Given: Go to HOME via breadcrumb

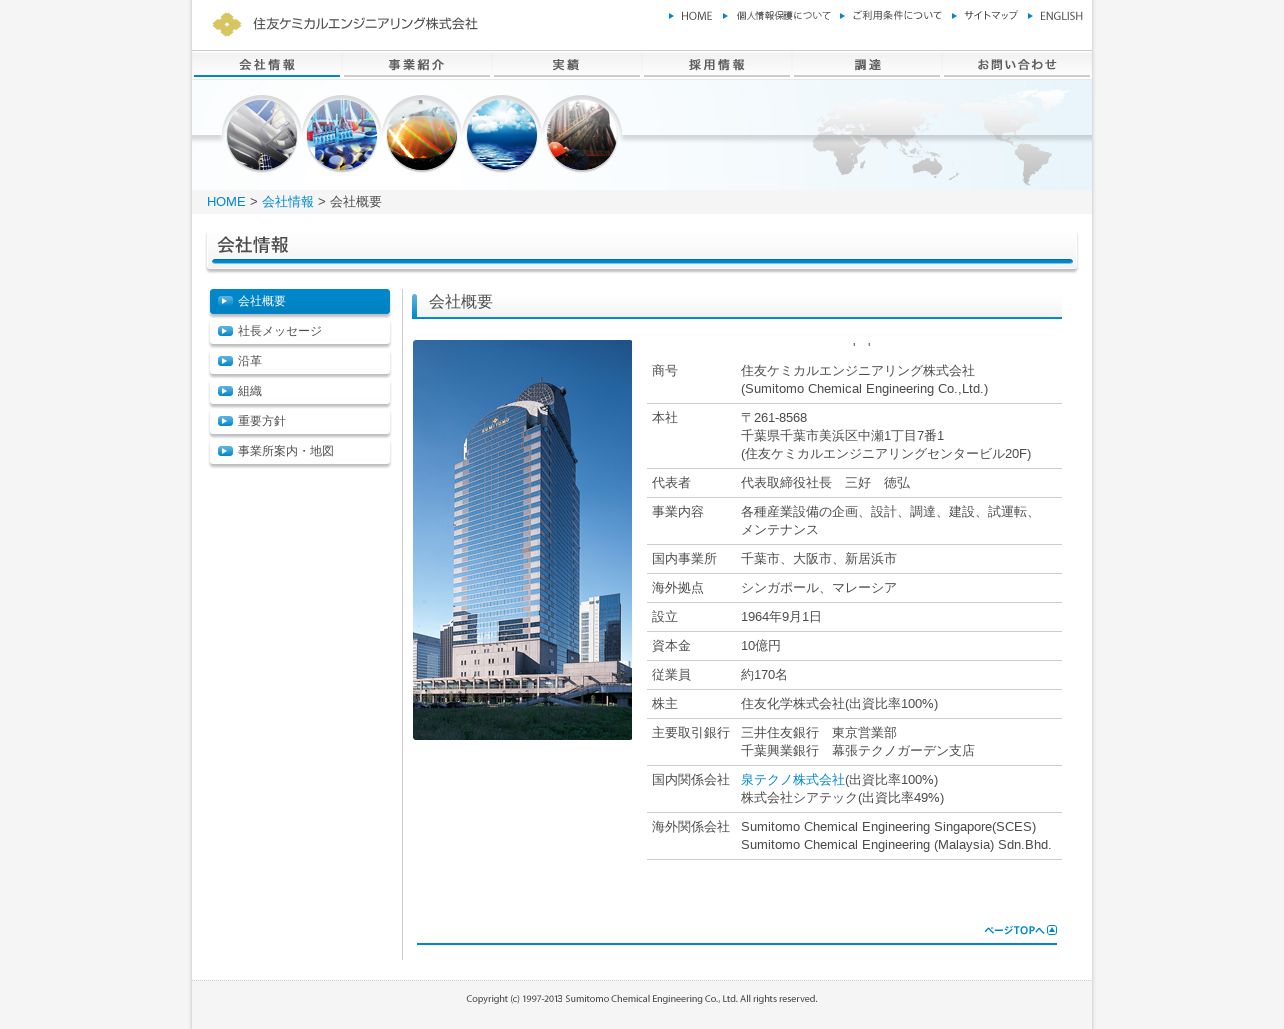Looking at the screenshot, I should click(x=226, y=202).
